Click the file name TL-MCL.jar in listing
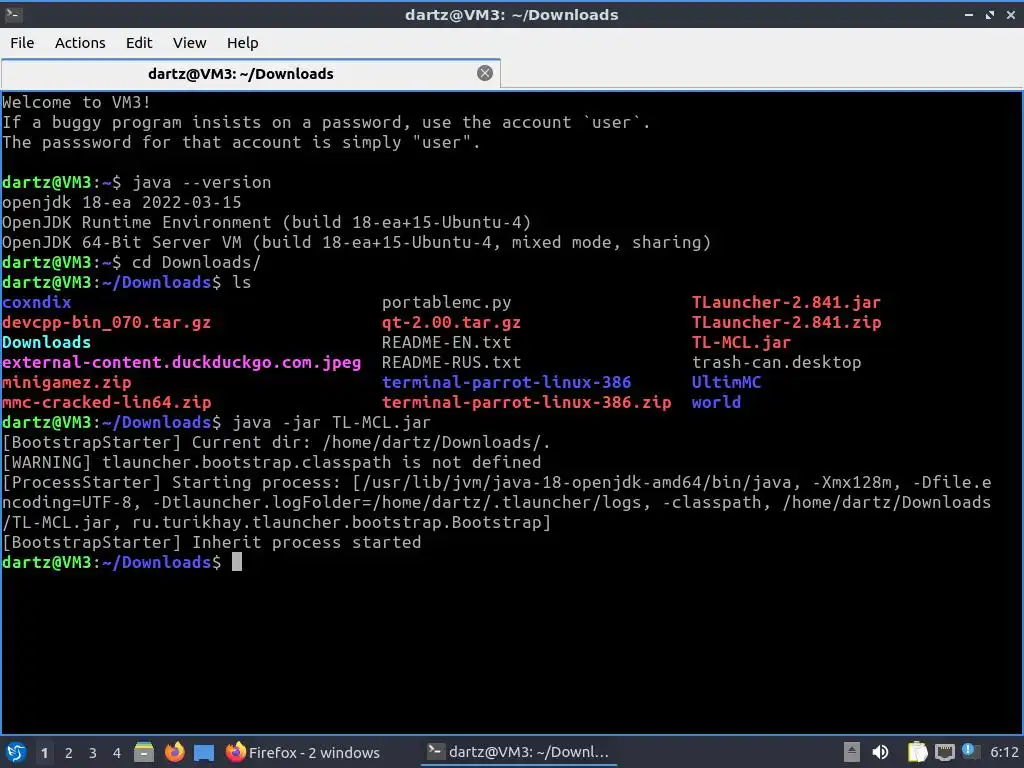The height and width of the screenshot is (768, 1024). (x=741, y=342)
